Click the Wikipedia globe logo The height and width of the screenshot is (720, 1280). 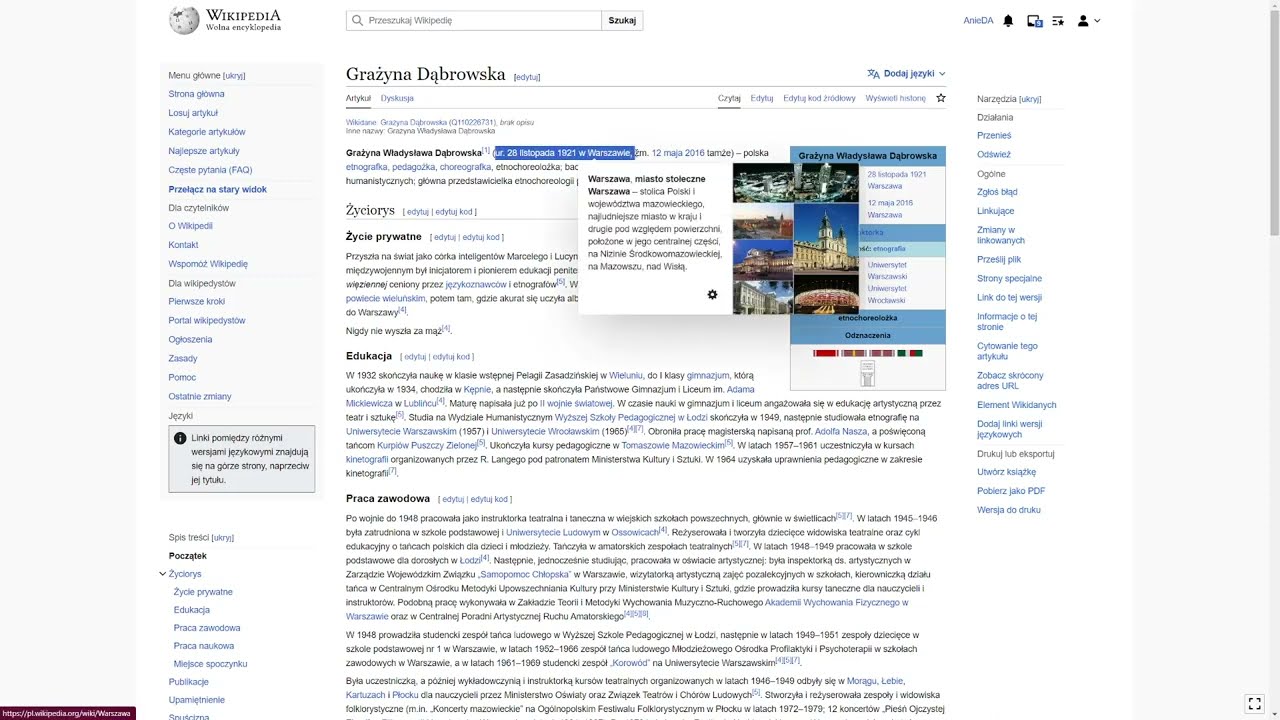184,20
